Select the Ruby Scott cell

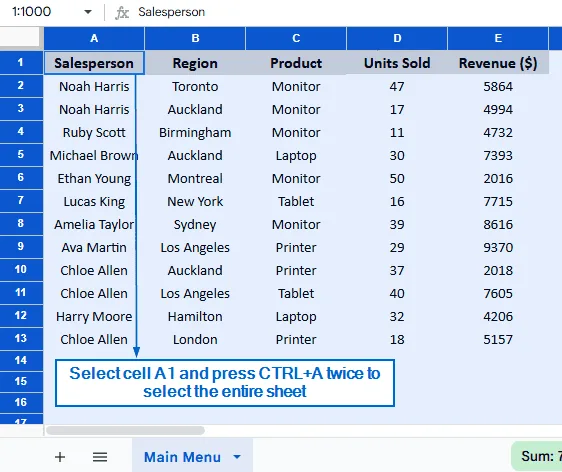[x=94, y=133]
